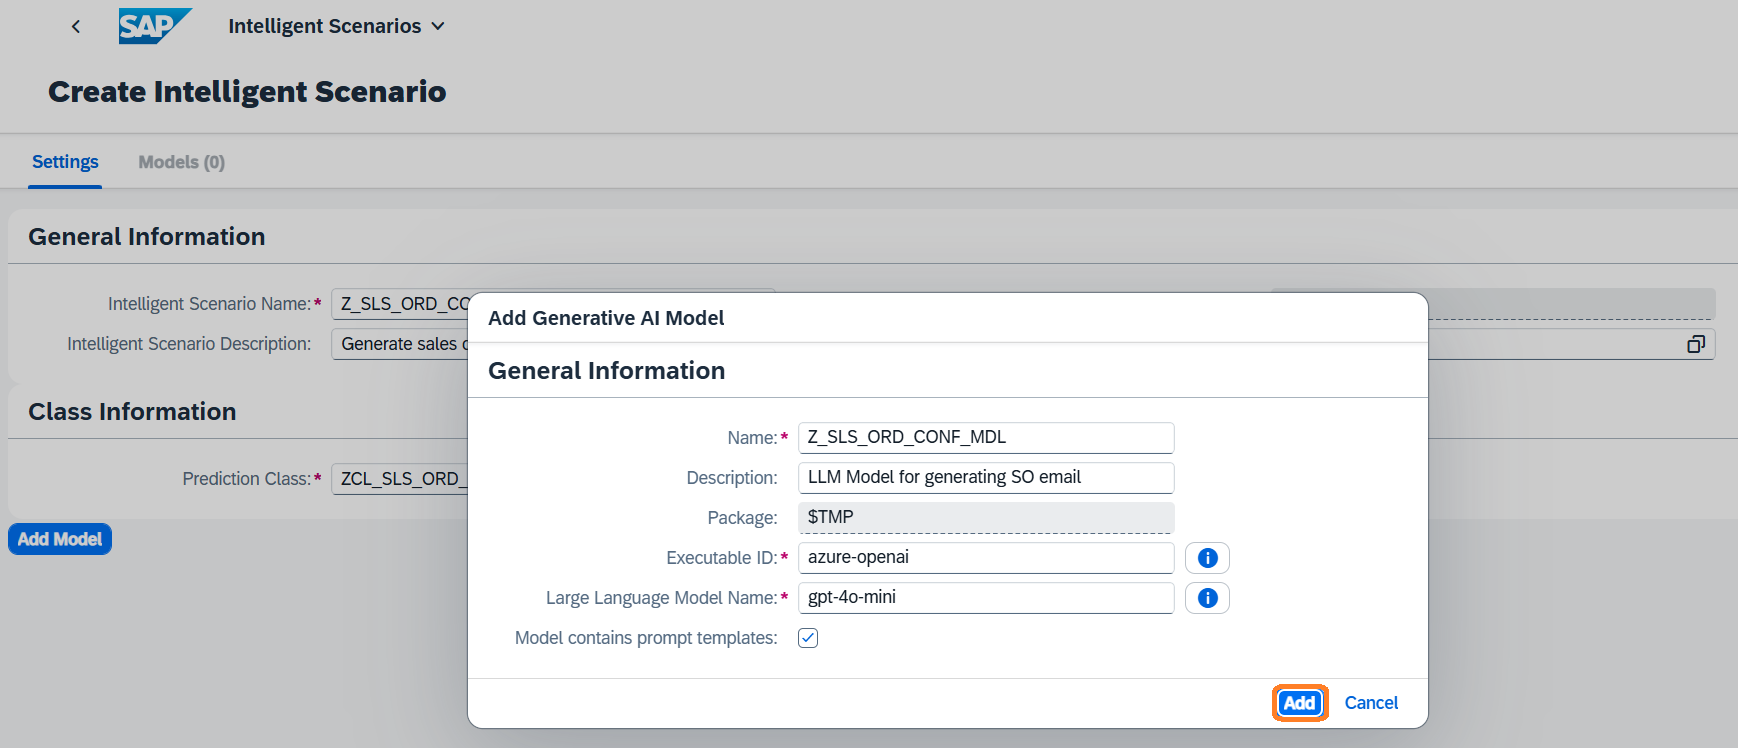Open info for Large Language Model Name
This screenshot has height=748, width=1738.
1207,598
